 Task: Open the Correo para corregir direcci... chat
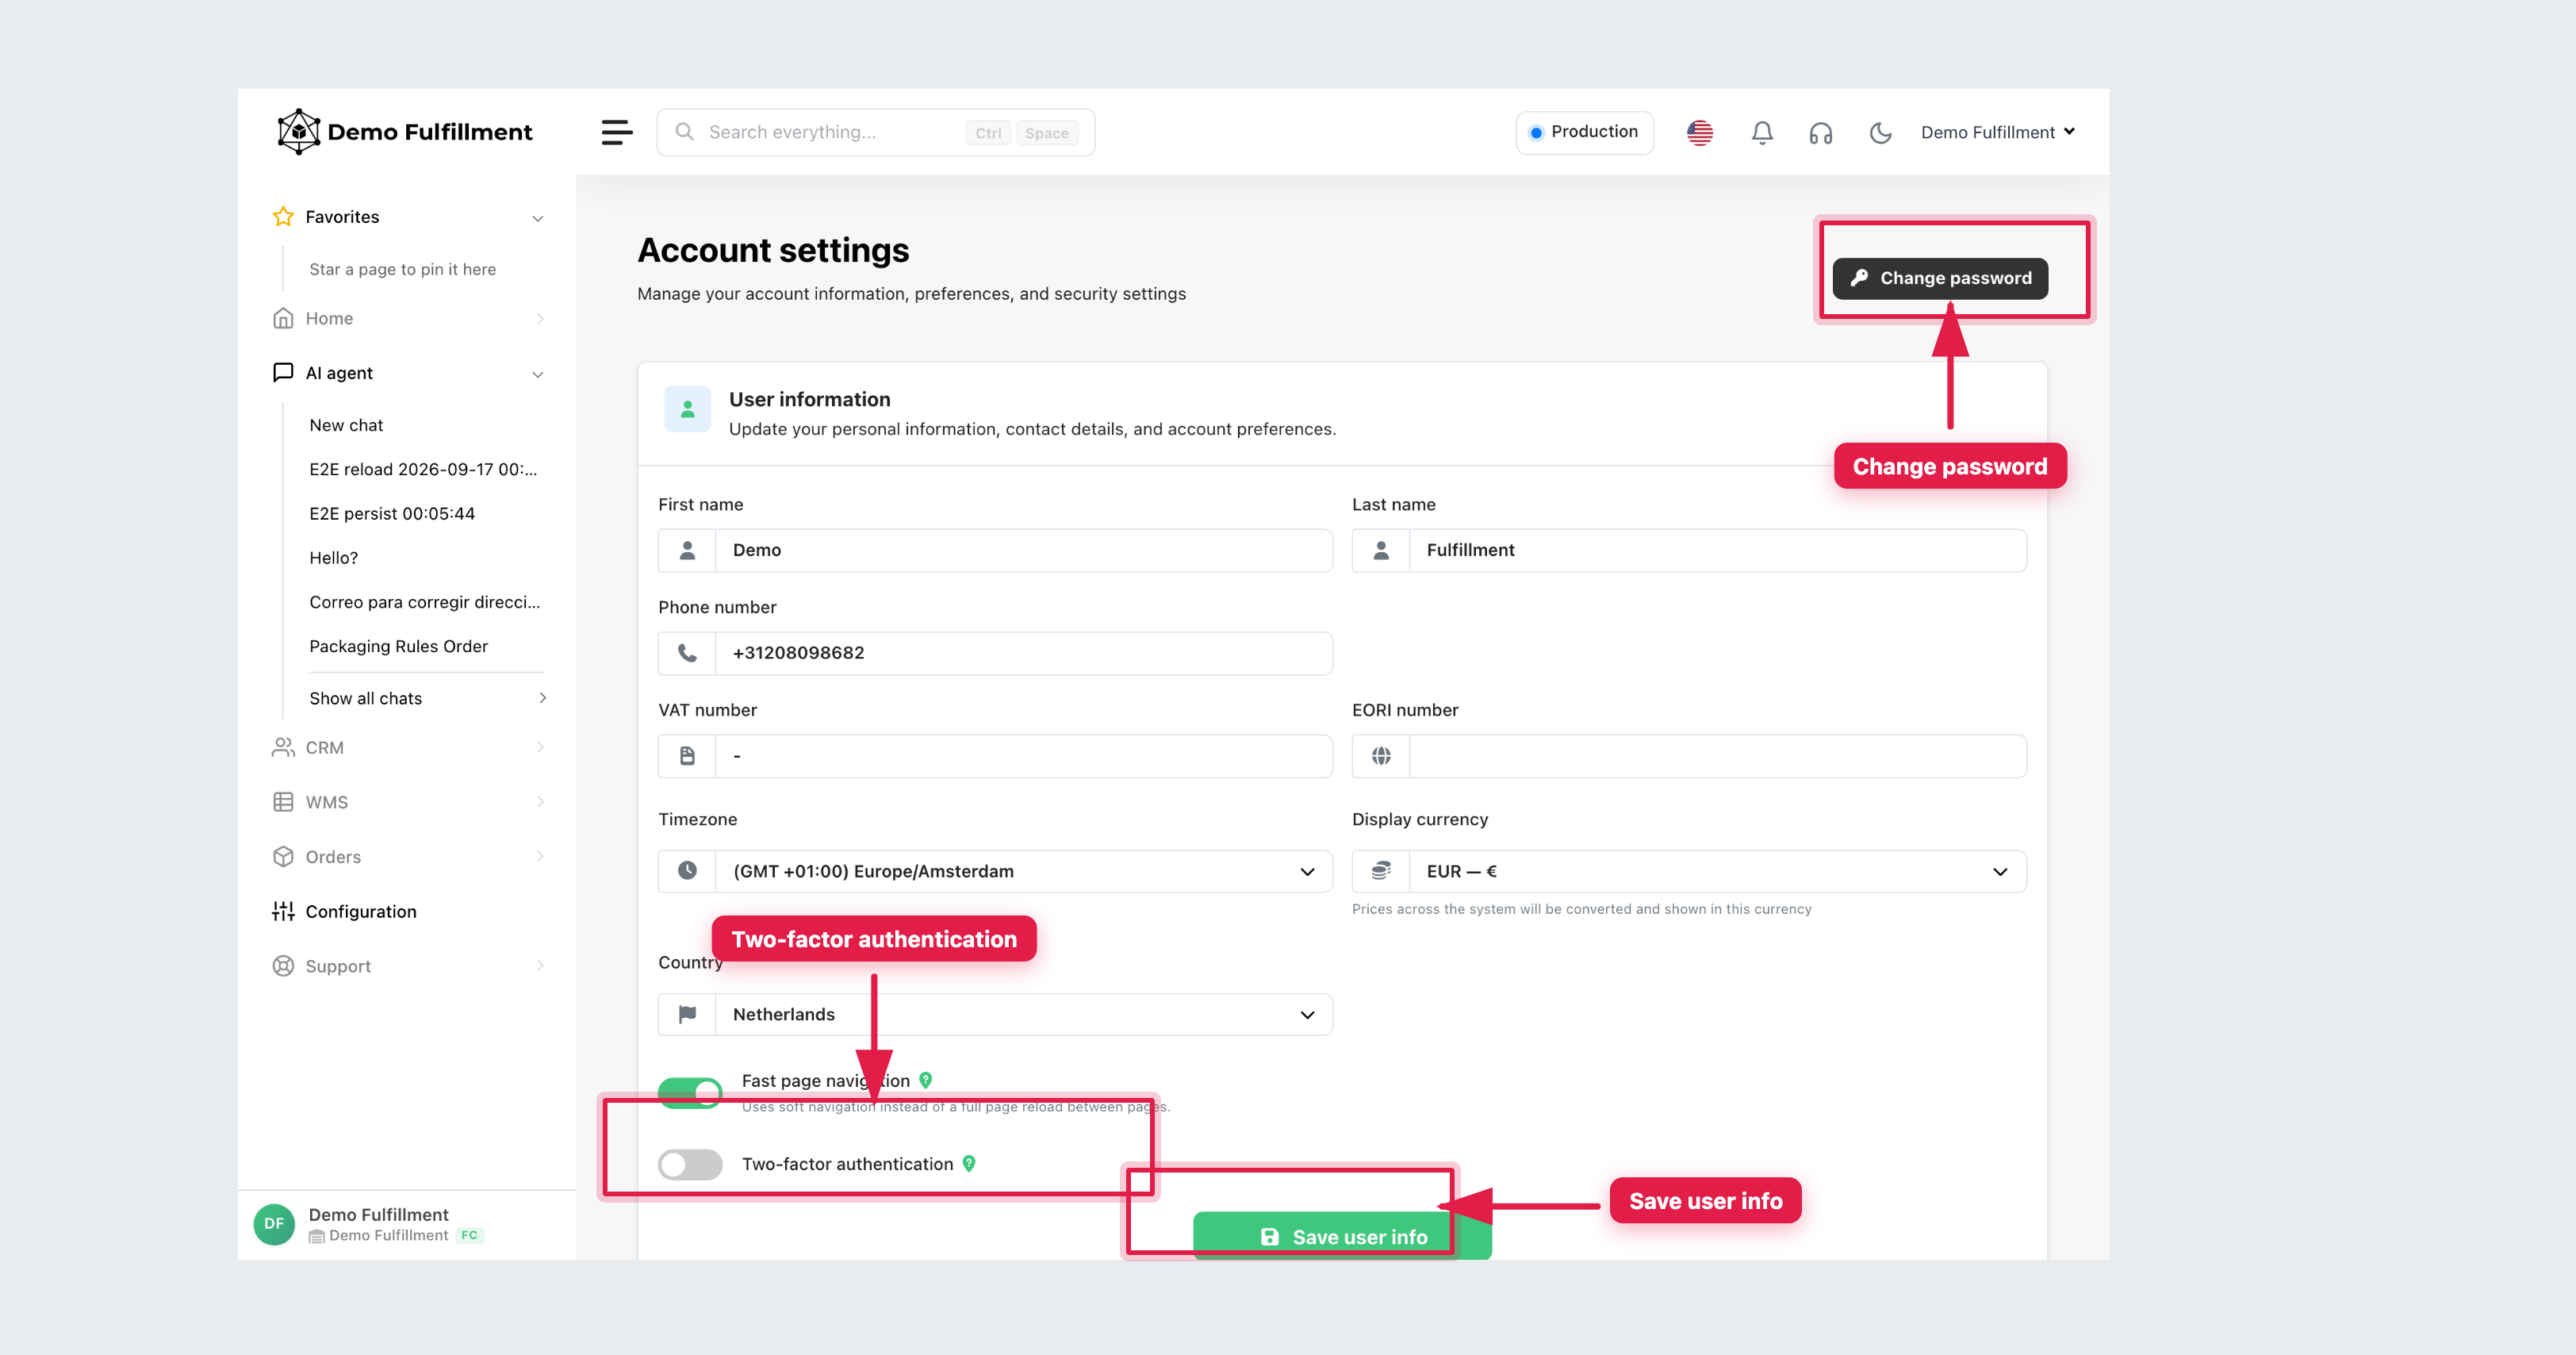pos(424,602)
